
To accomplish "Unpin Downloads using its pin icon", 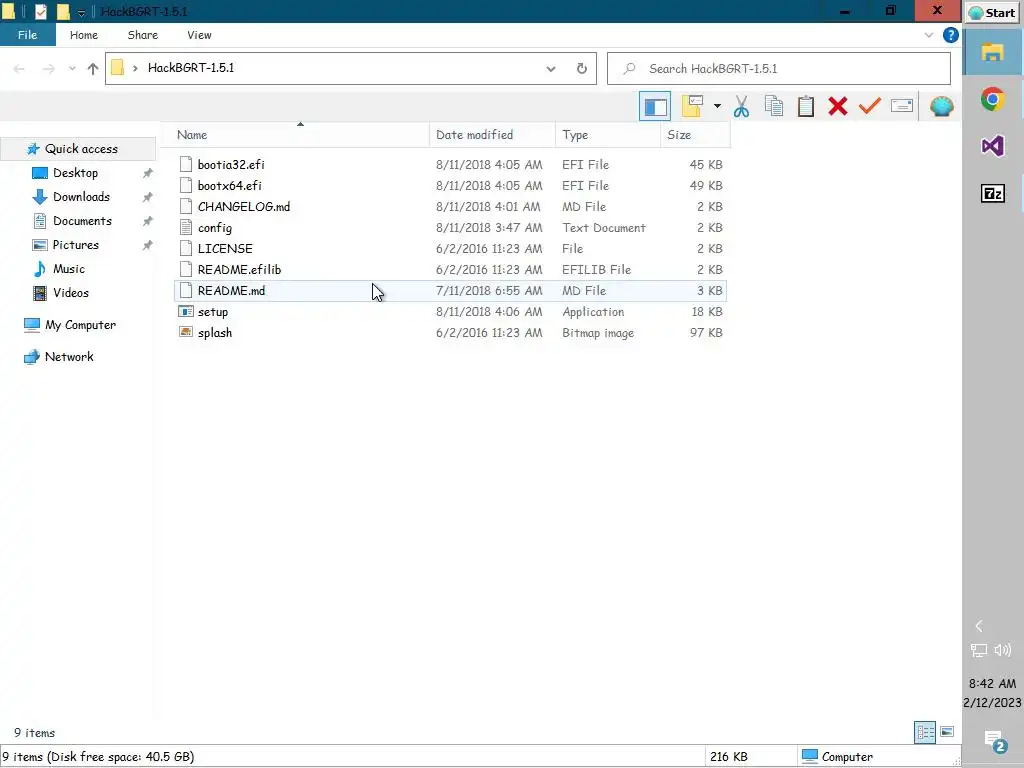I will 148,197.
